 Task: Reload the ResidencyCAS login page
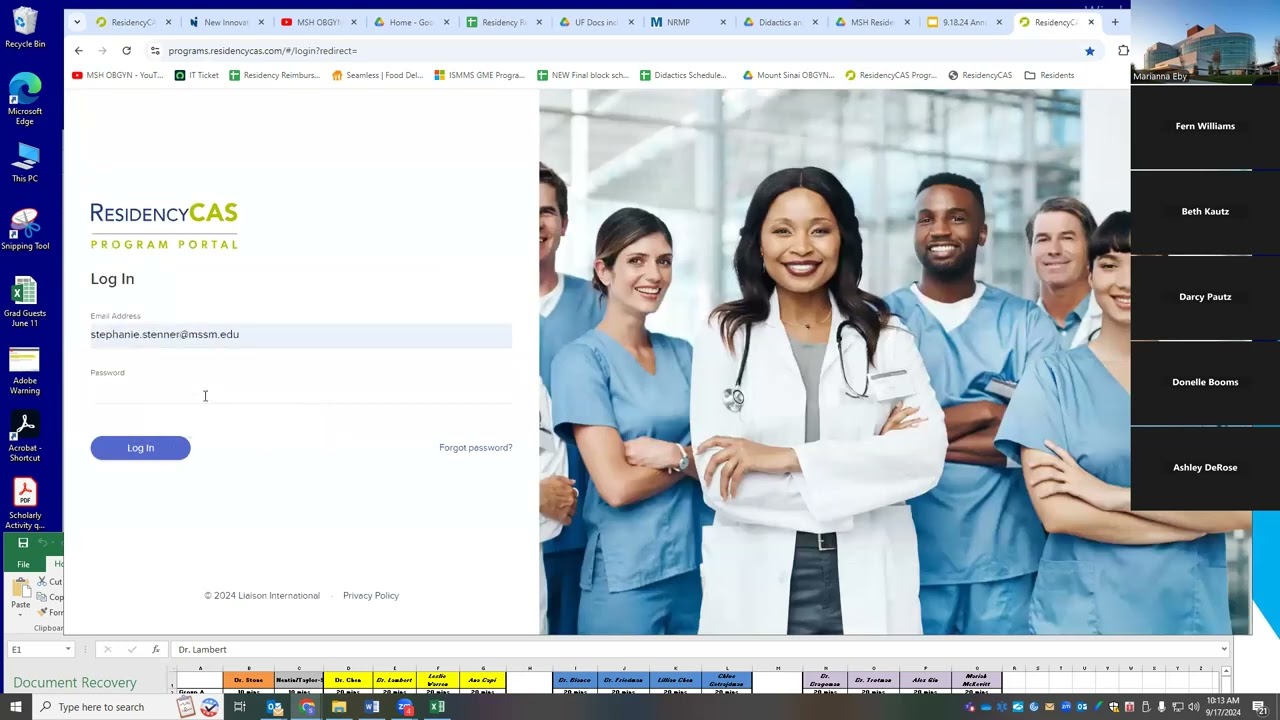[x=126, y=50]
